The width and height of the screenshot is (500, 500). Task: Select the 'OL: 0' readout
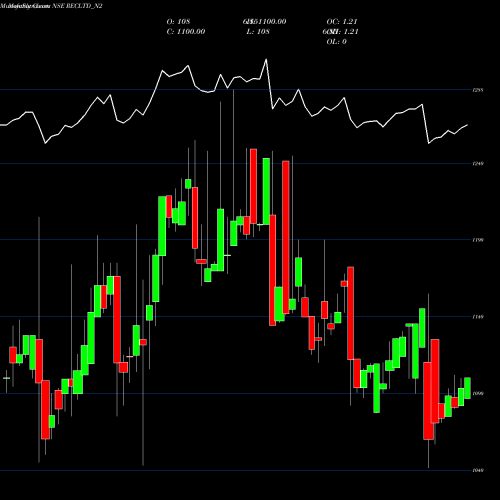[336, 42]
